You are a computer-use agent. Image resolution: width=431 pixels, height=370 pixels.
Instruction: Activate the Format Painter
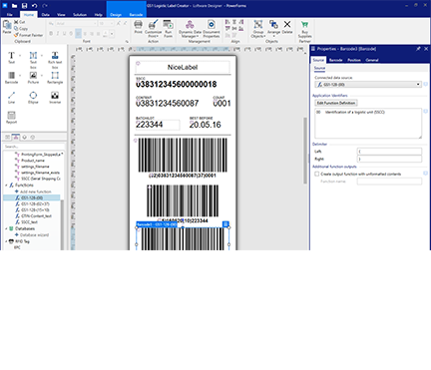point(28,35)
